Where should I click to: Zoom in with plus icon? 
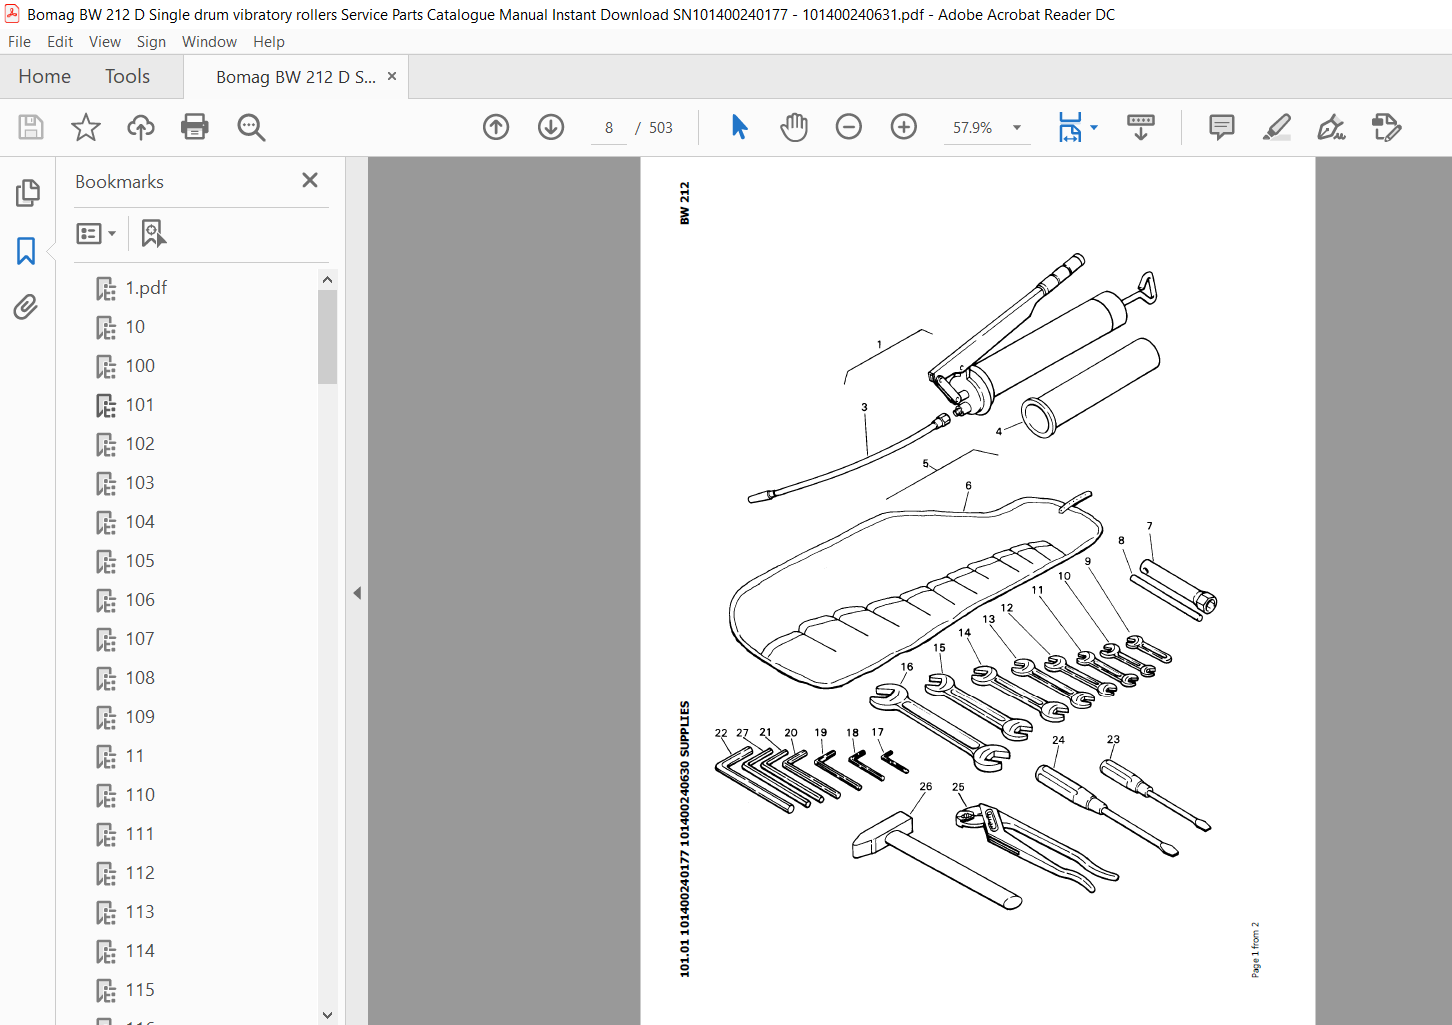pos(904,127)
